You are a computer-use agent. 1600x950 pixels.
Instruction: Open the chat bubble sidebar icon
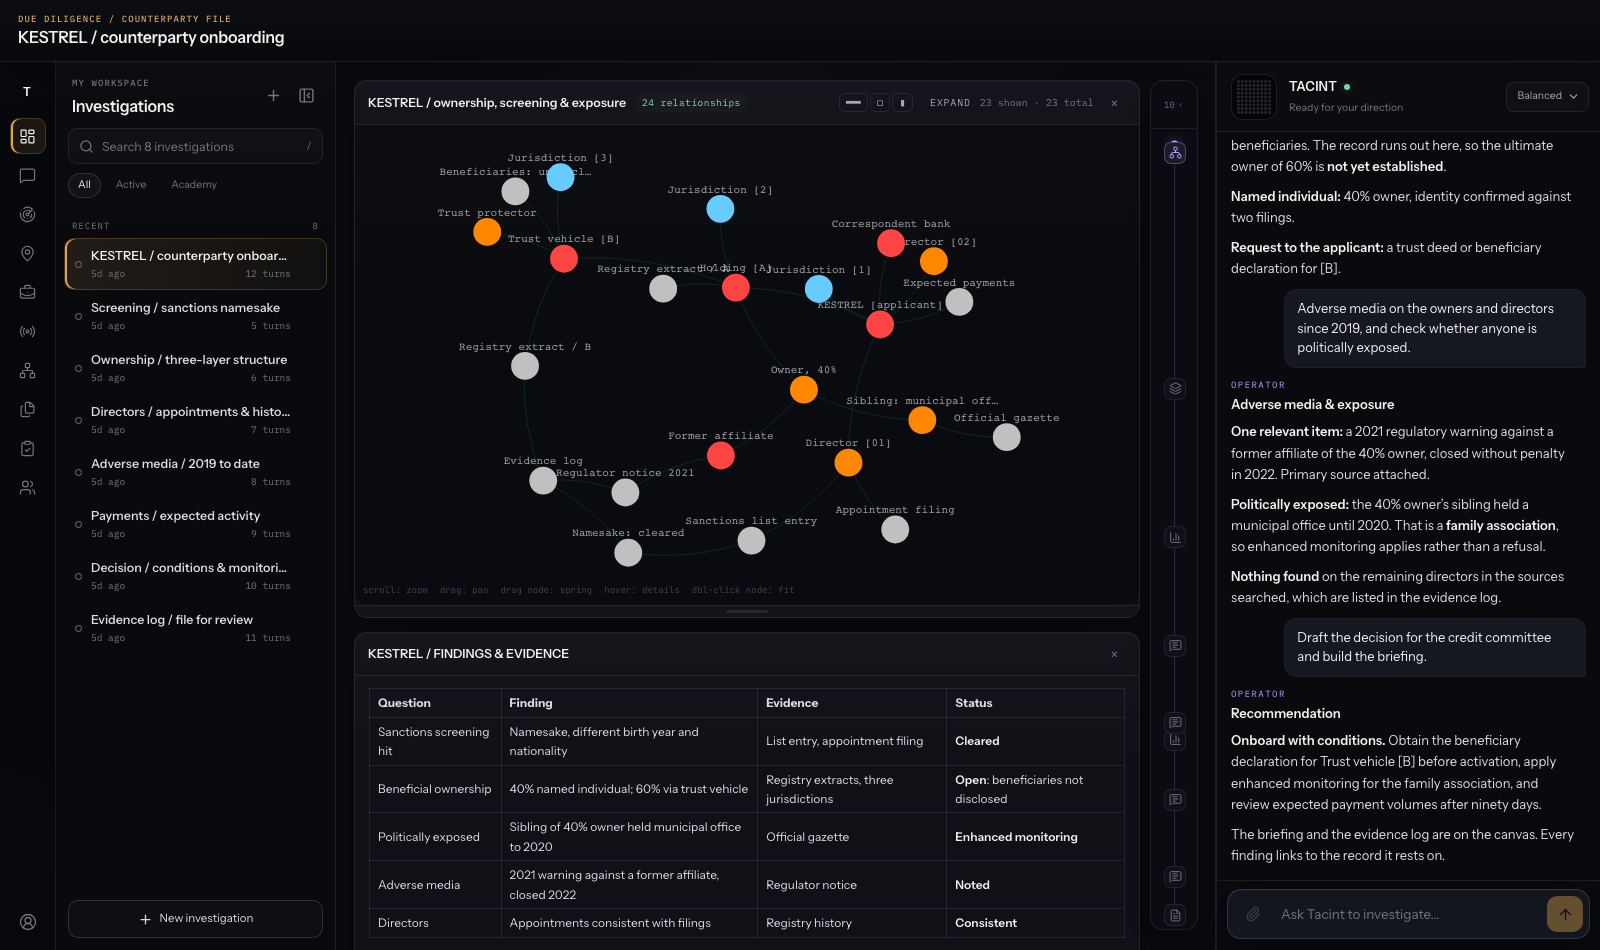(x=28, y=176)
